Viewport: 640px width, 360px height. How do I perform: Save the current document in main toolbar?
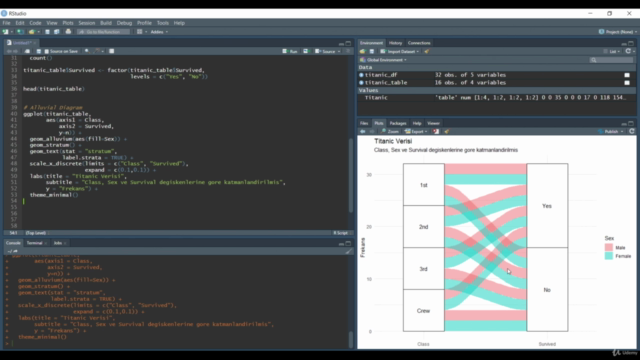(x=47, y=32)
